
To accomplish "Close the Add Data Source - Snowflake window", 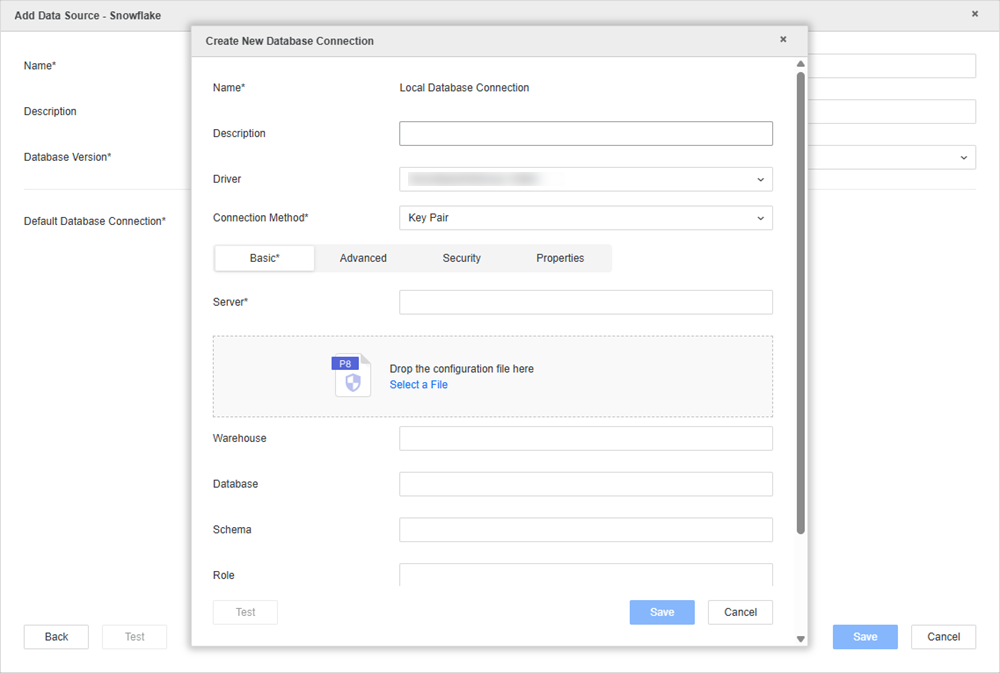I will tap(974, 14).
